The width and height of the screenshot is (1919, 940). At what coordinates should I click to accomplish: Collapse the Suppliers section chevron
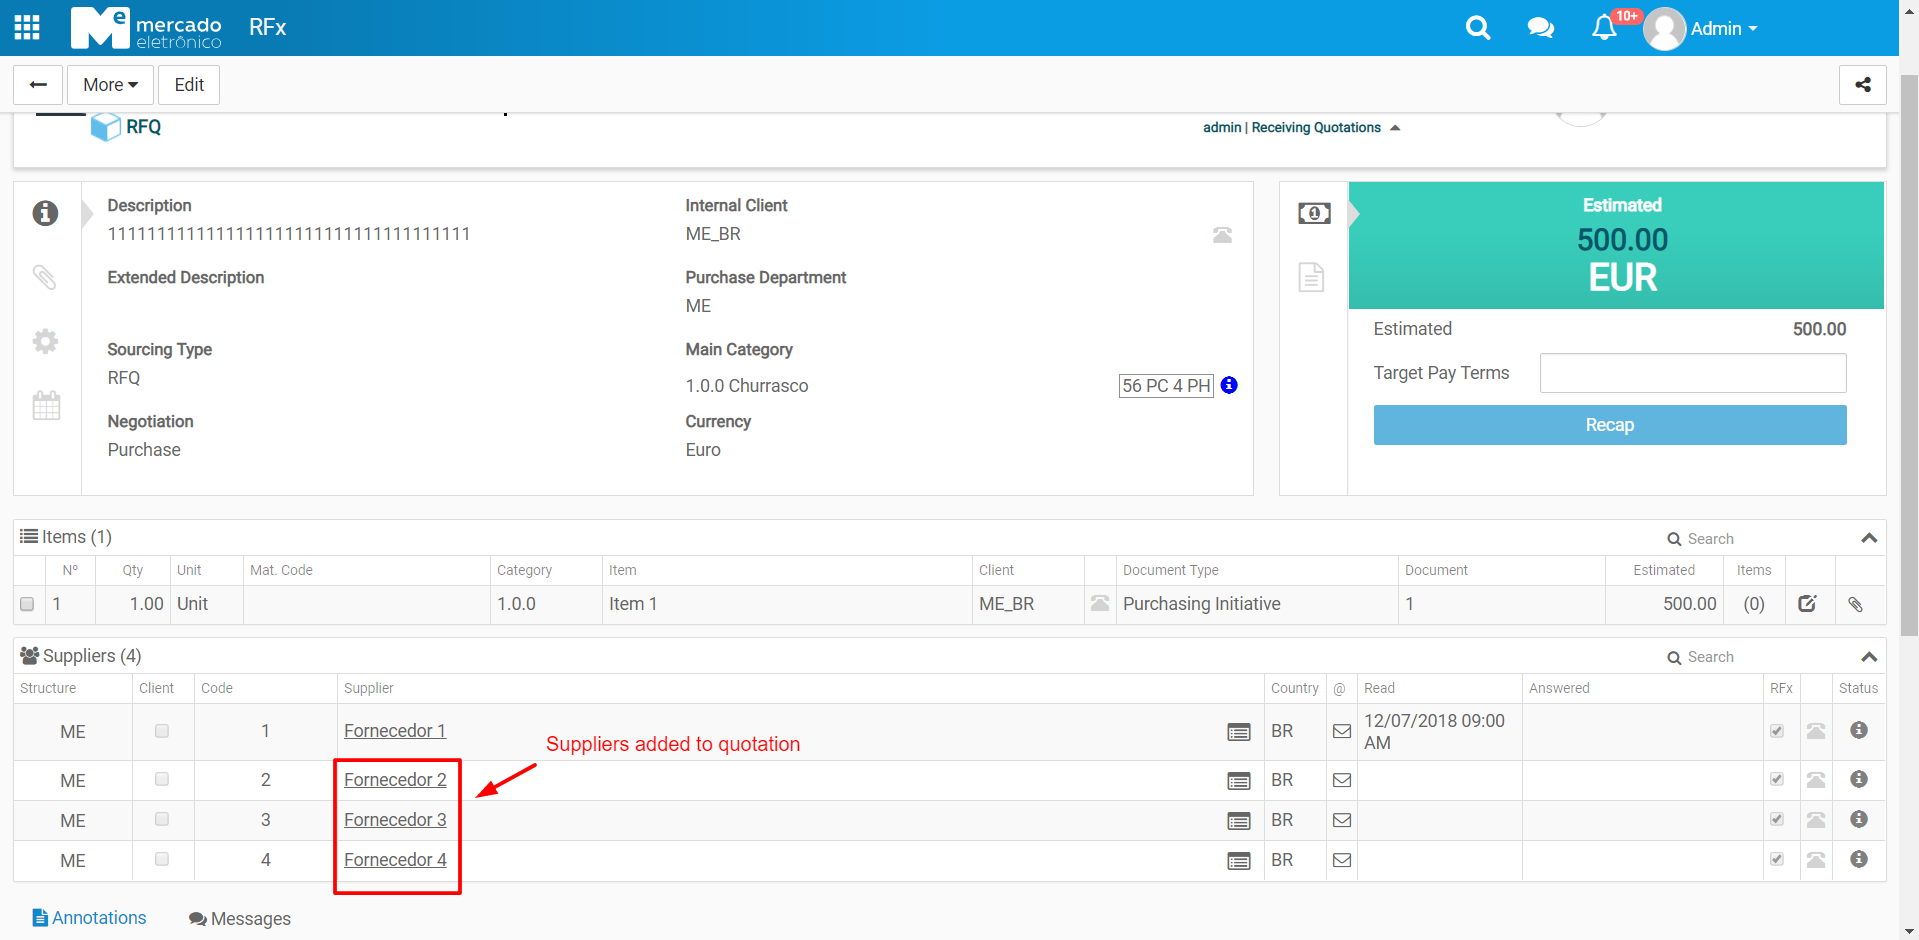click(x=1868, y=657)
